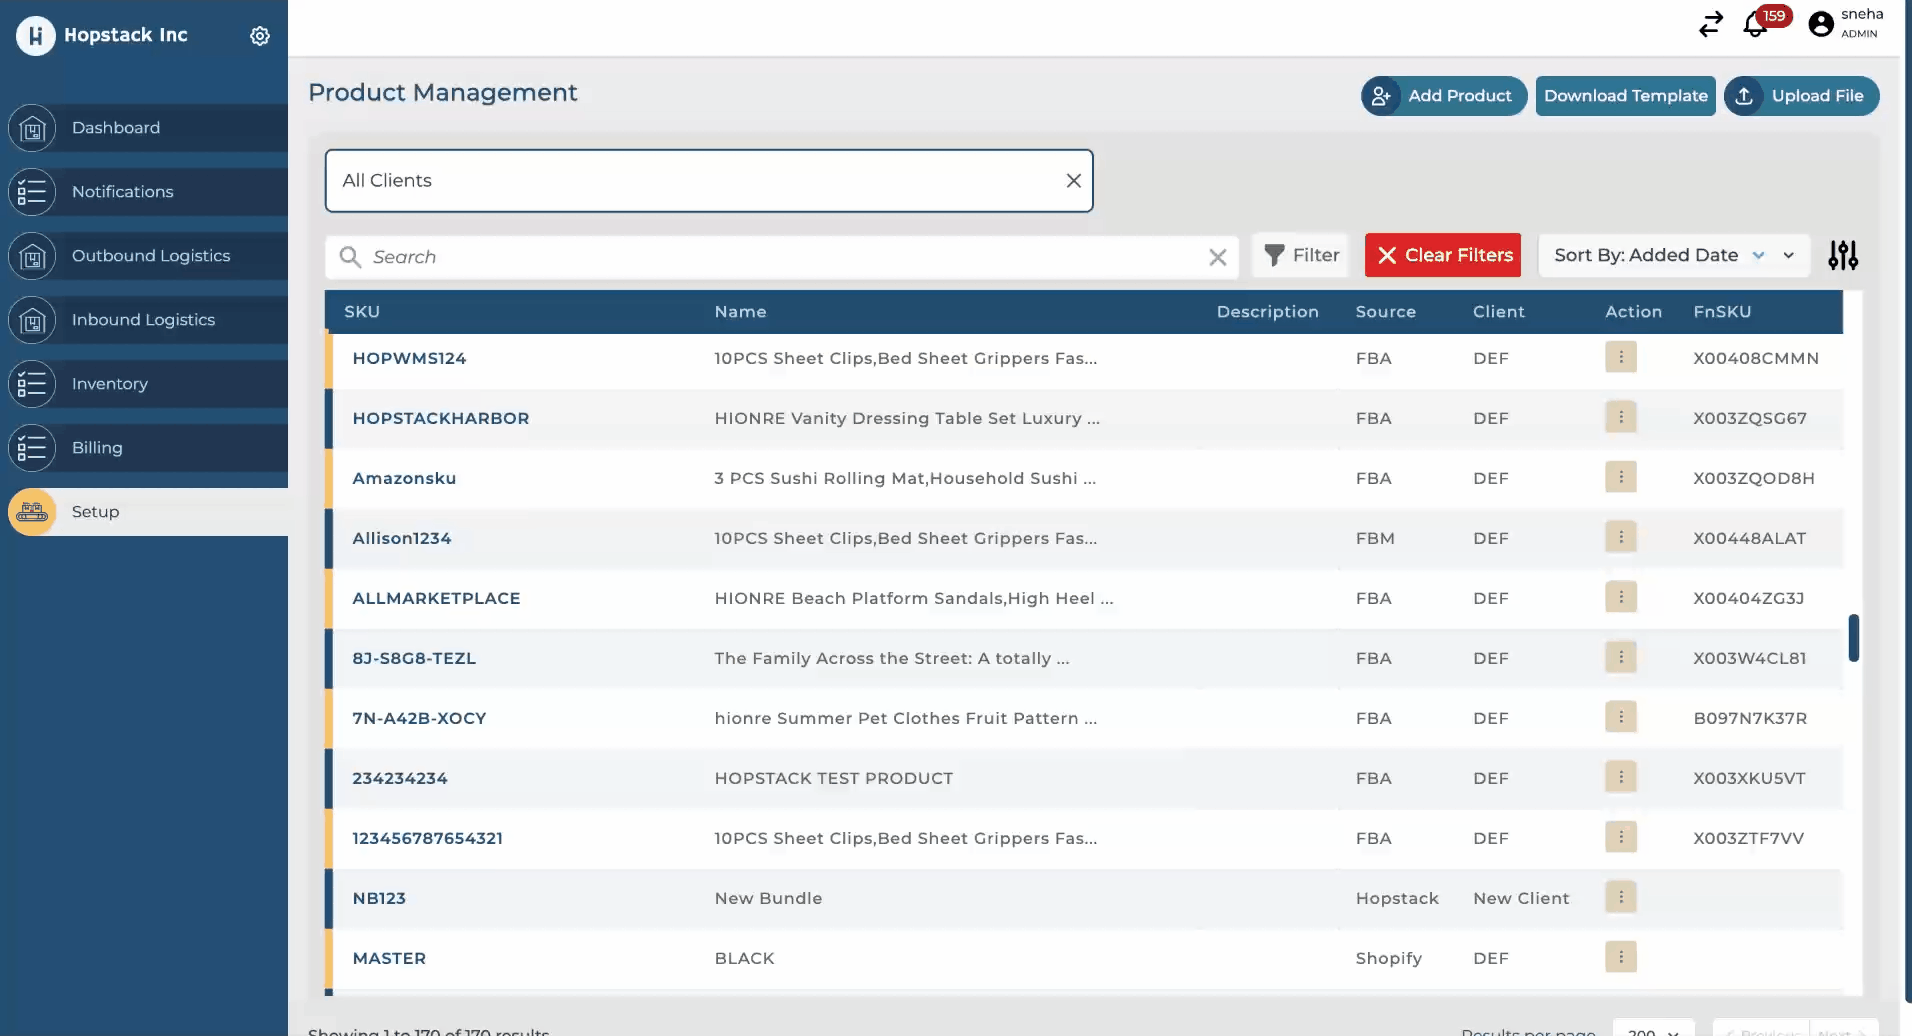Click the swap arrows icon in header
Image resolution: width=1912 pixels, height=1036 pixels.
[x=1711, y=24]
